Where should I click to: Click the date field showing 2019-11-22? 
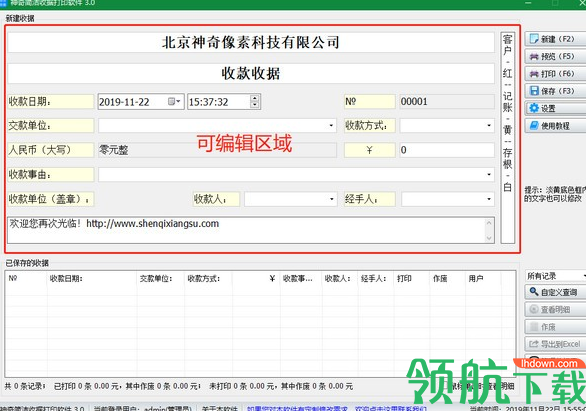point(141,102)
